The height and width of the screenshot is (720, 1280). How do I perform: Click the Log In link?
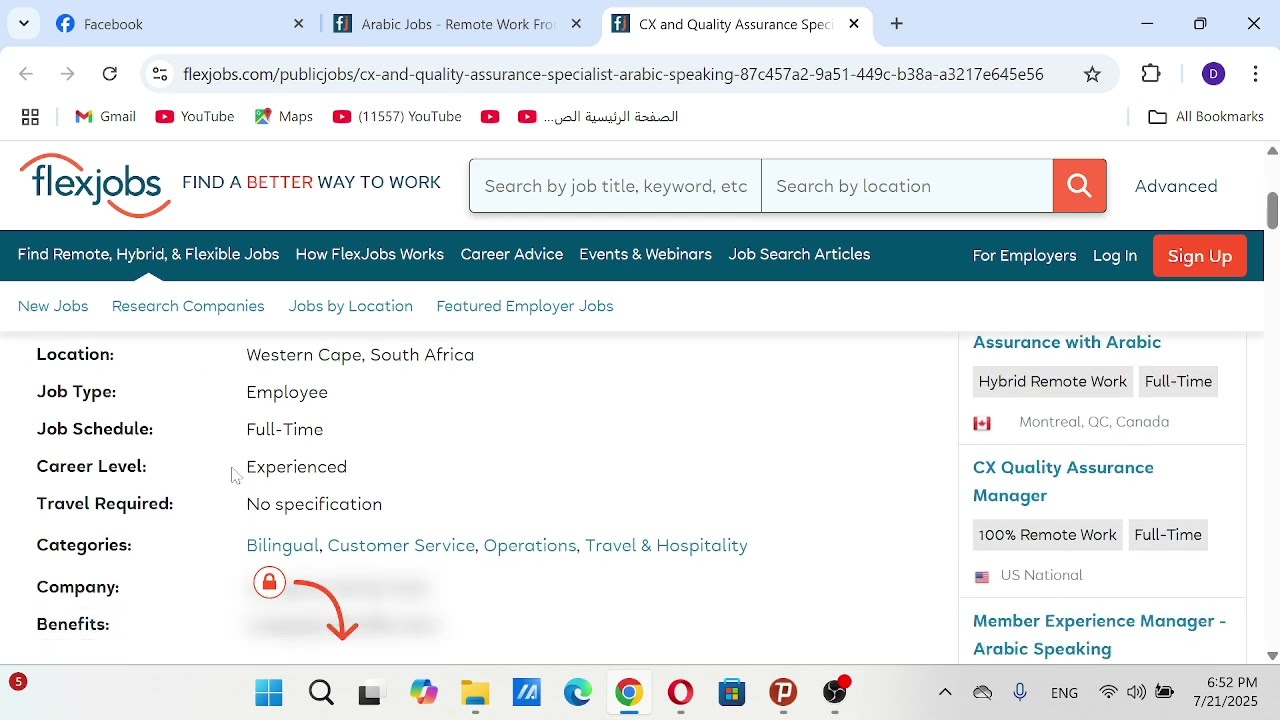1115,256
